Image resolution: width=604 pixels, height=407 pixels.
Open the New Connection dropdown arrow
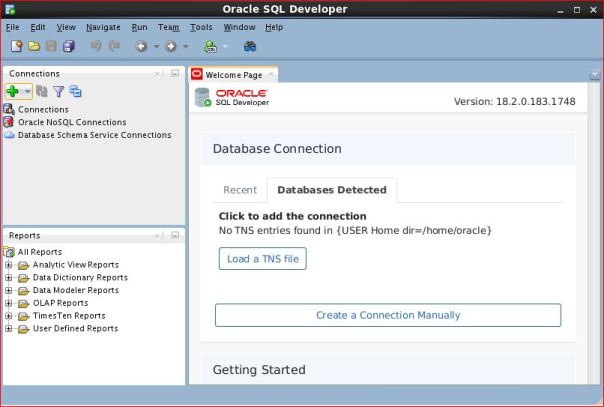click(x=27, y=92)
